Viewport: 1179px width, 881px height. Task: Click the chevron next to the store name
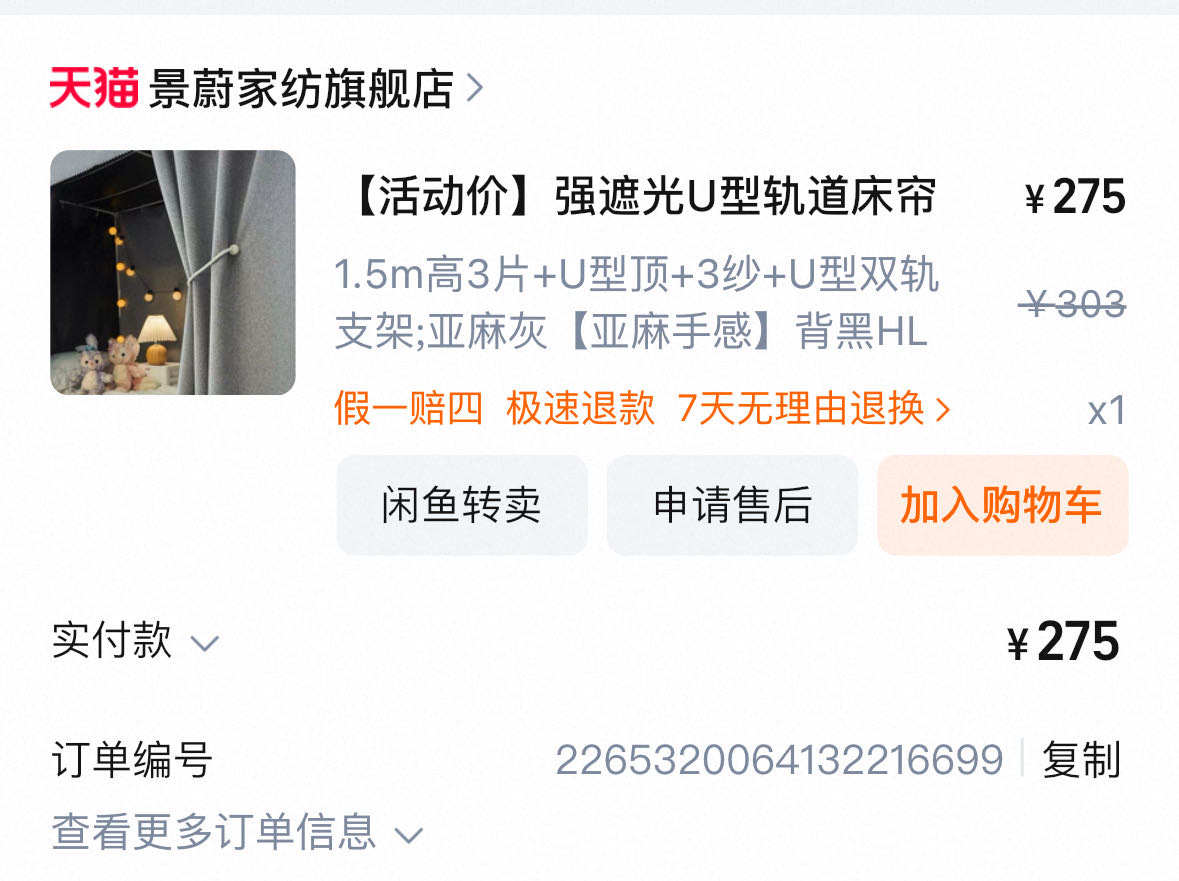[474, 88]
